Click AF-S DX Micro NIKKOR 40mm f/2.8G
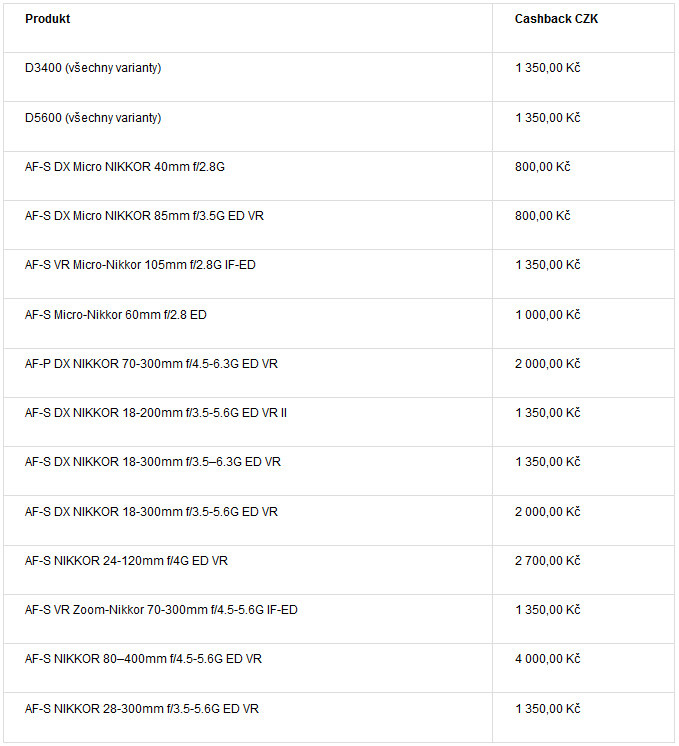This screenshot has width=679, height=746. point(125,167)
